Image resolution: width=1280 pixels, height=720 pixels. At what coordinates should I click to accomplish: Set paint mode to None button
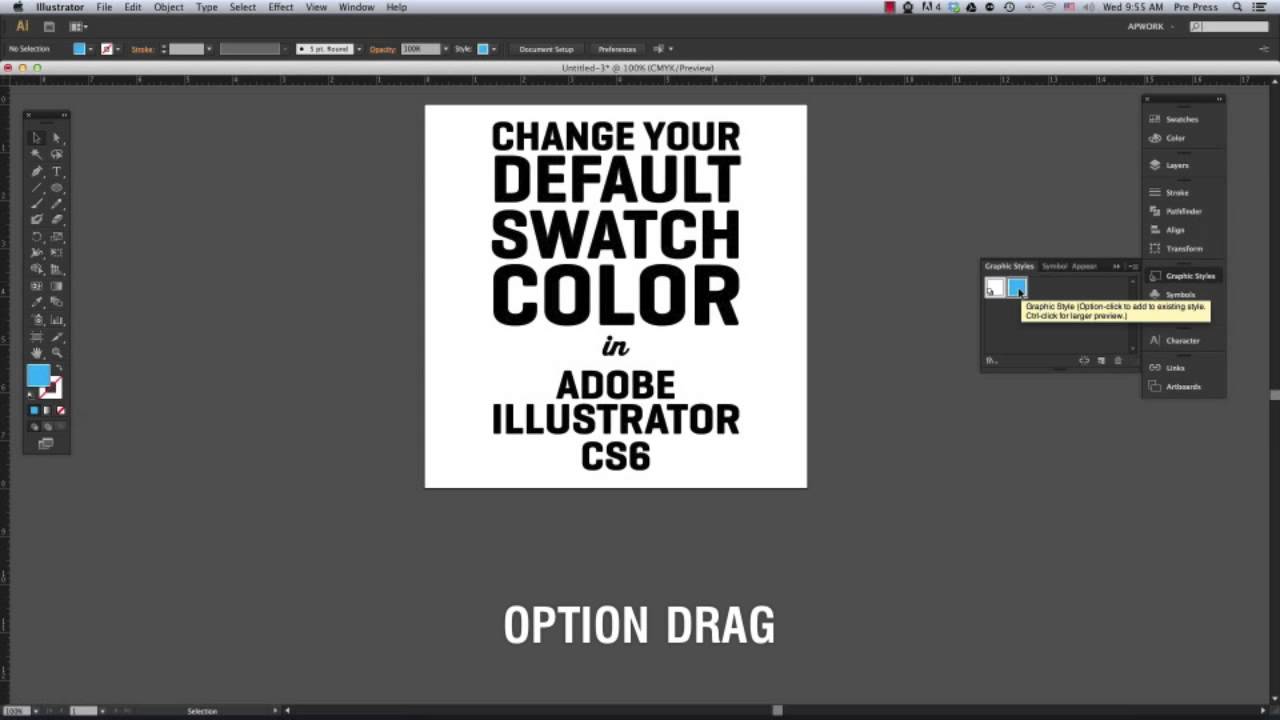point(61,410)
